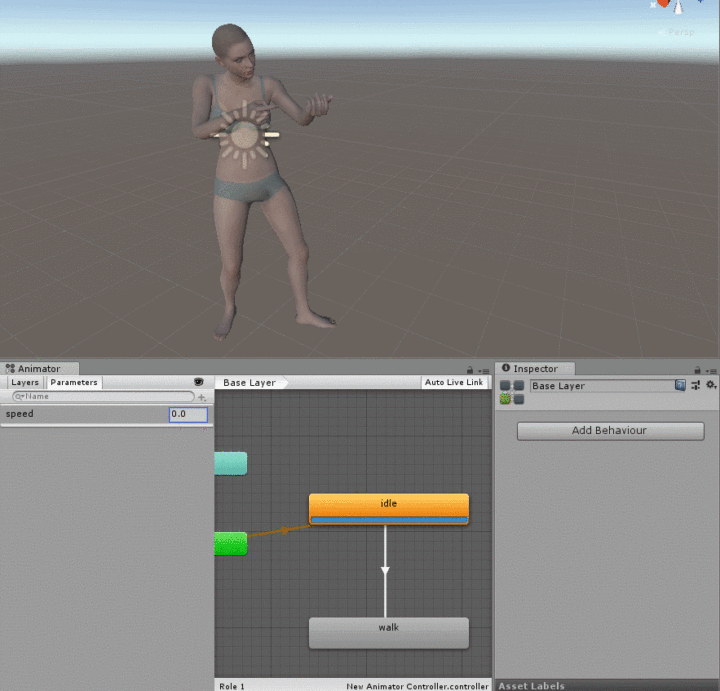This screenshot has width=720, height=691.
Task: Click the parameter Name search field
Action: click(100, 397)
